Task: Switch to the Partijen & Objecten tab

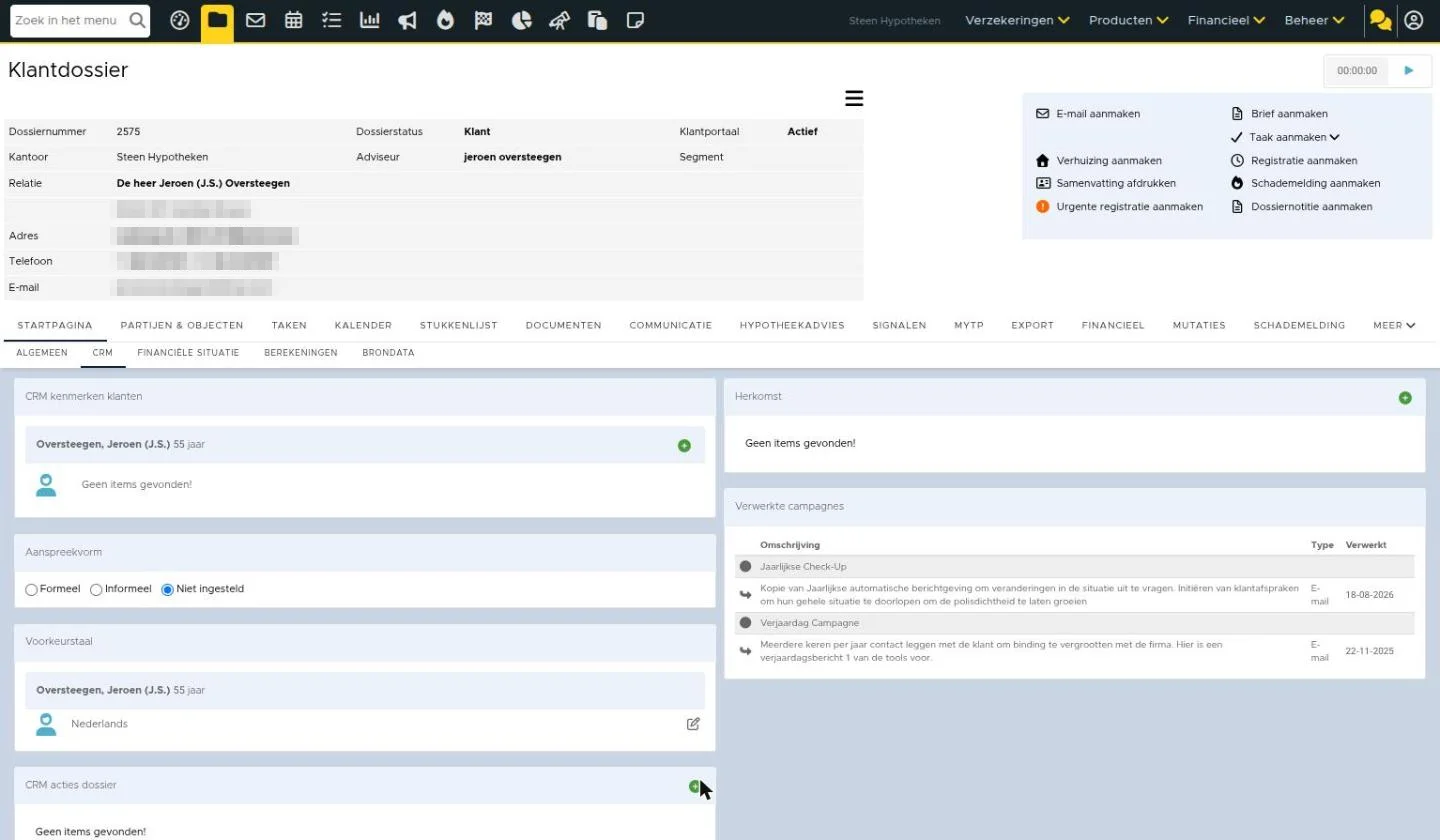Action: [182, 325]
